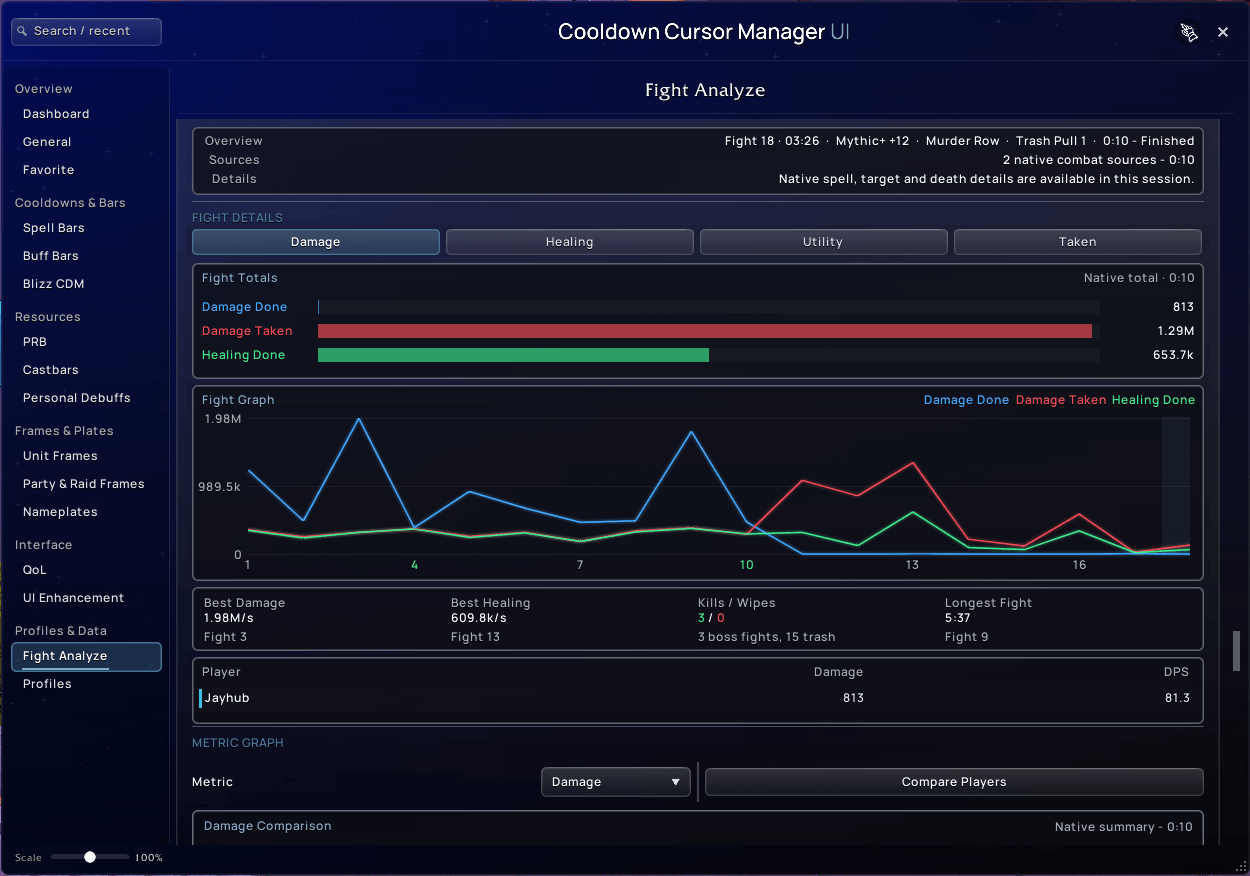Open the Favorite sidebar entry
The width and height of the screenshot is (1250, 876).
coord(48,170)
